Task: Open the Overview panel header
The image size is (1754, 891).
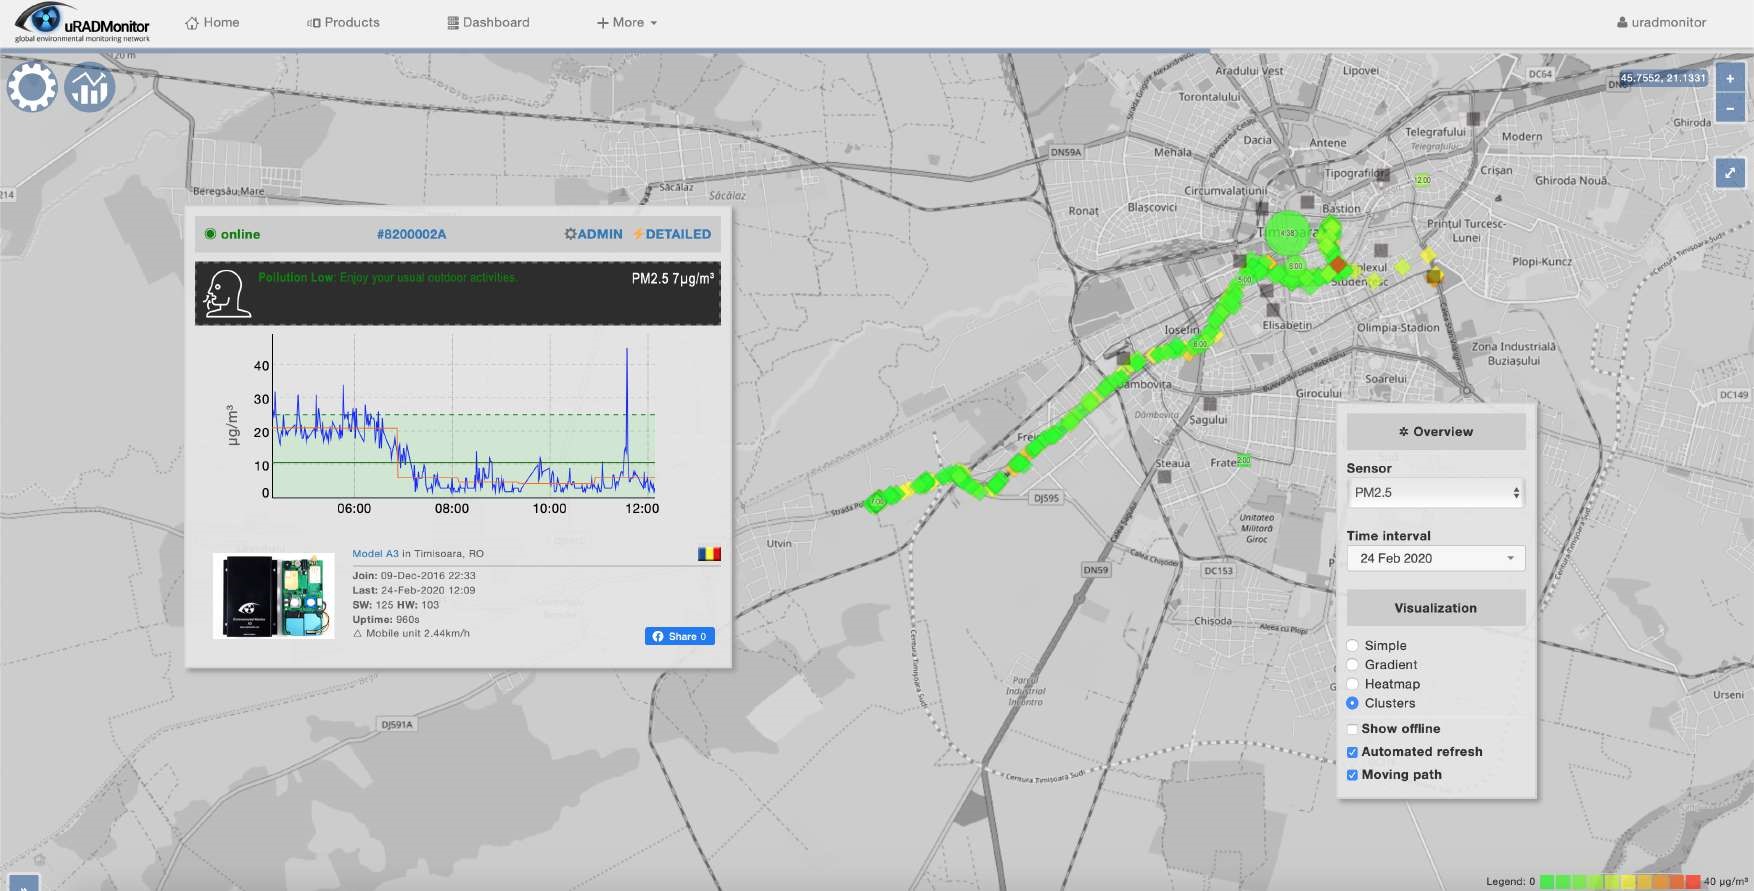Action: coord(1435,432)
